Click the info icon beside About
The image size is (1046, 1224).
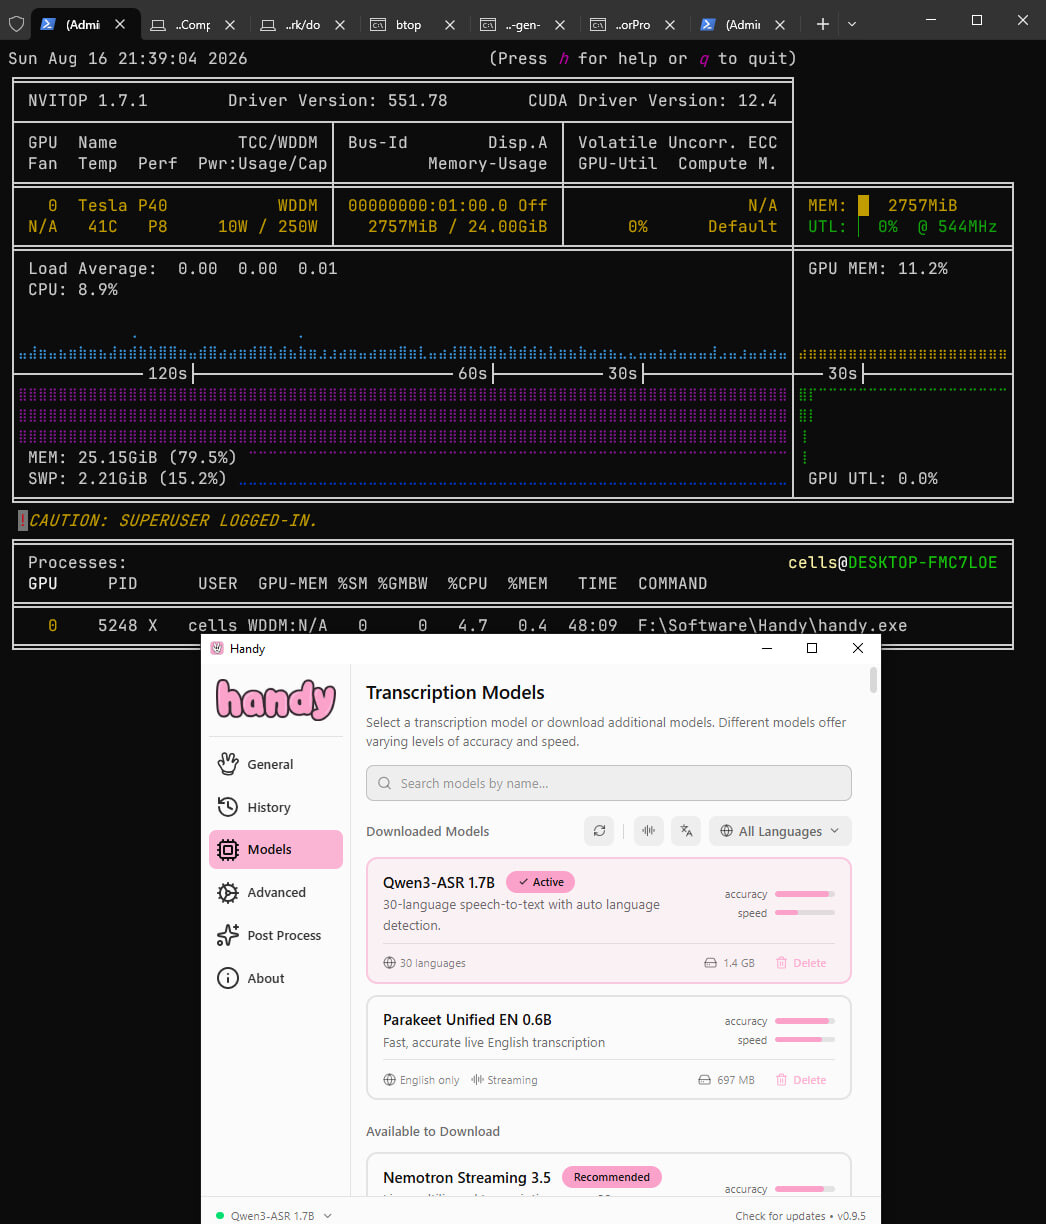click(x=228, y=979)
